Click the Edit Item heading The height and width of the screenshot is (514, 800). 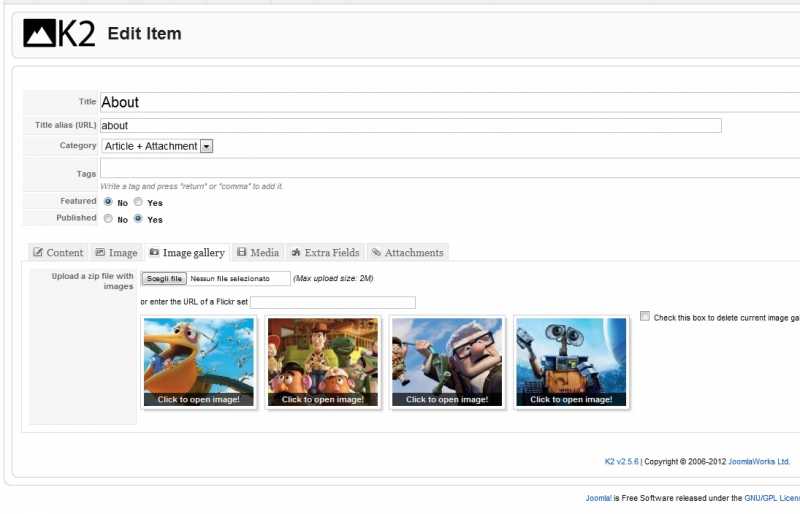click(x=144, y=34)
